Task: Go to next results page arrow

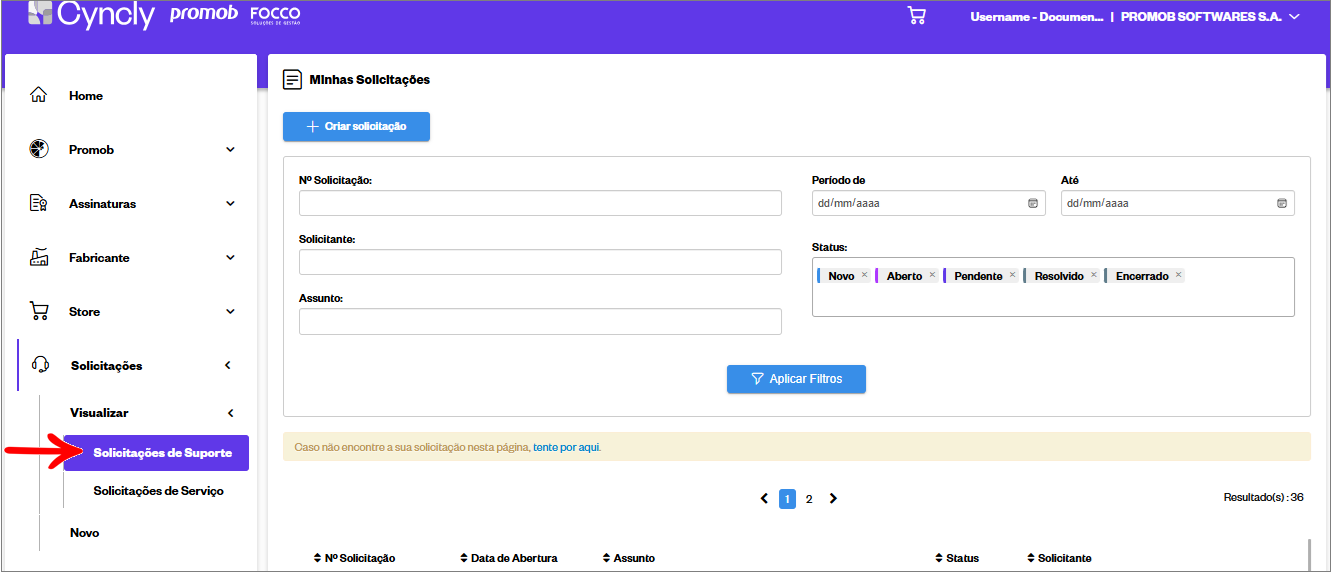Action: point(833,498)
